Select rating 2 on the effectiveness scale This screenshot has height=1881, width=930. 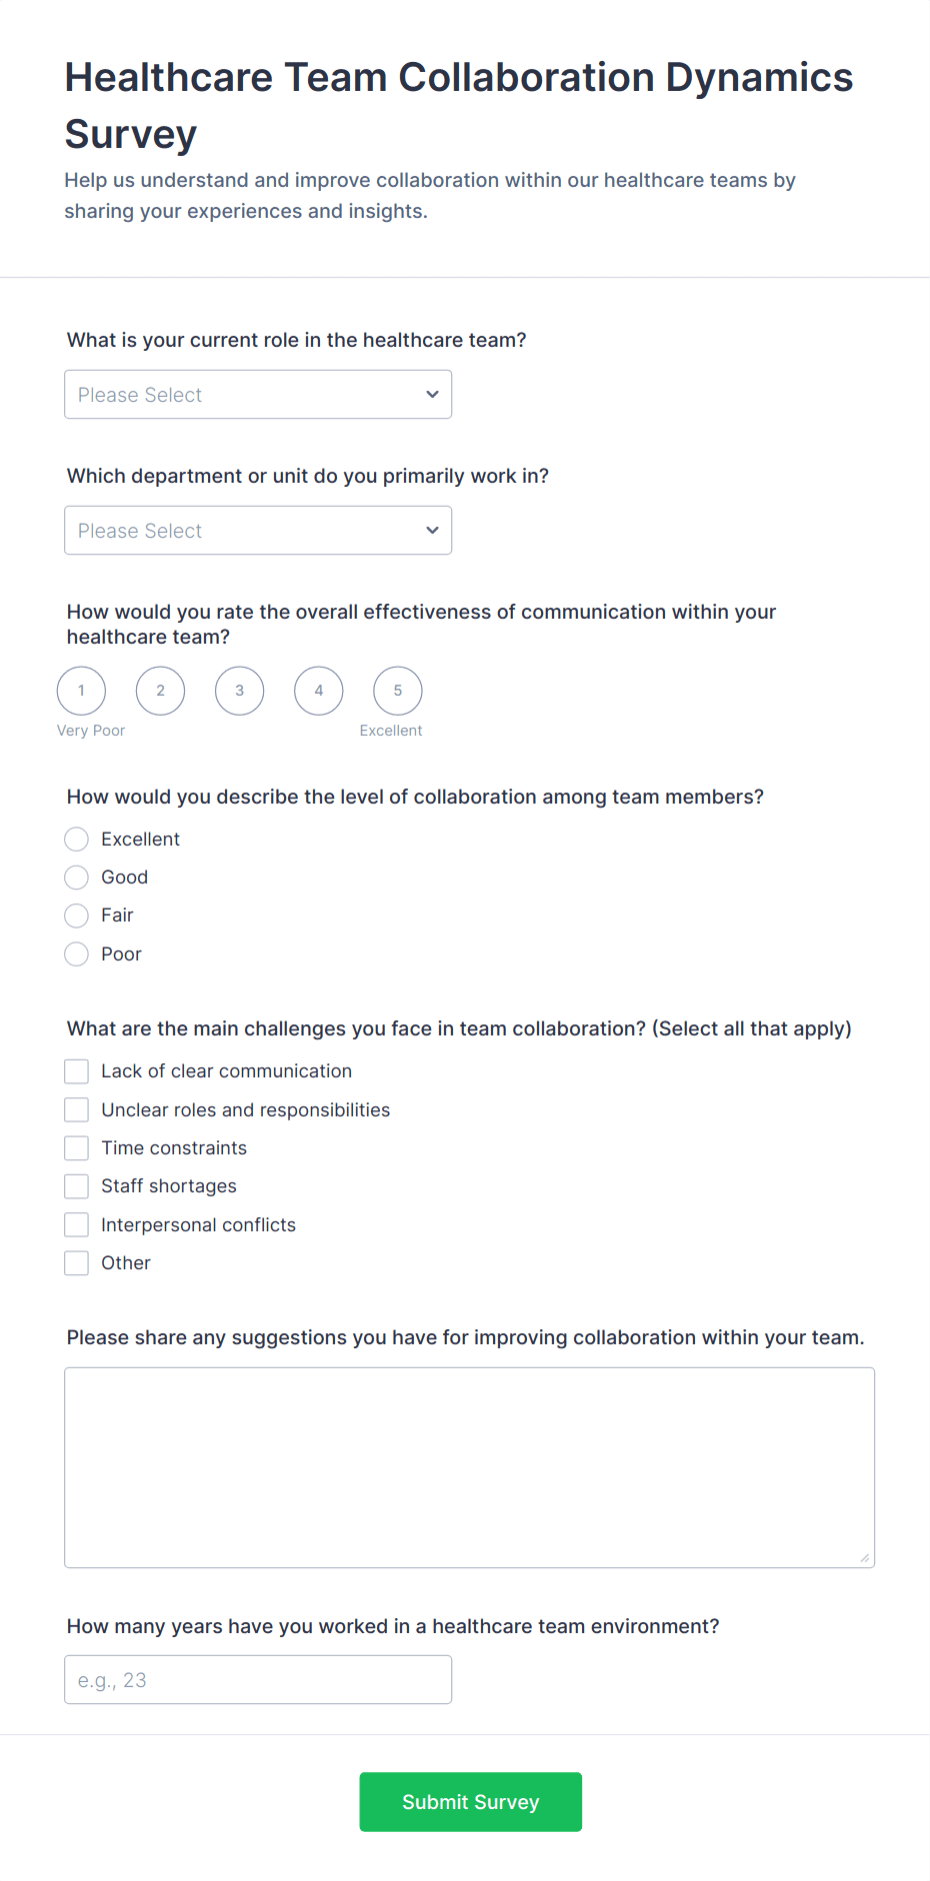click(x=160, y=690)
